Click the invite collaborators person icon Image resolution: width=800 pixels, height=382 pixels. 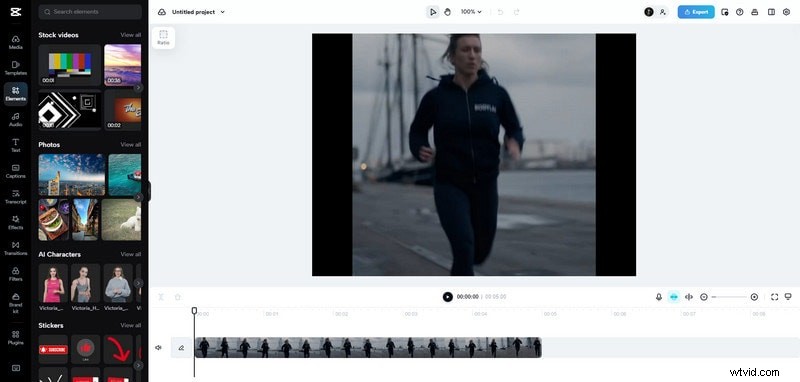pyautogui.click(x=662, y=12)
